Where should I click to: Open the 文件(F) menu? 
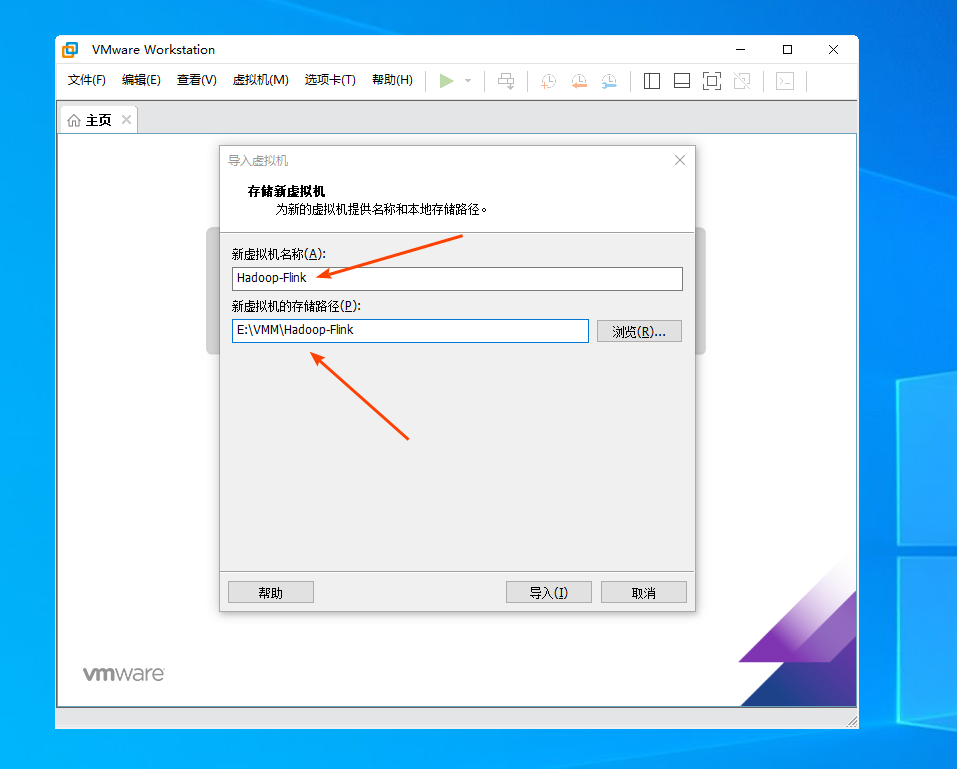tap(87, 80)
